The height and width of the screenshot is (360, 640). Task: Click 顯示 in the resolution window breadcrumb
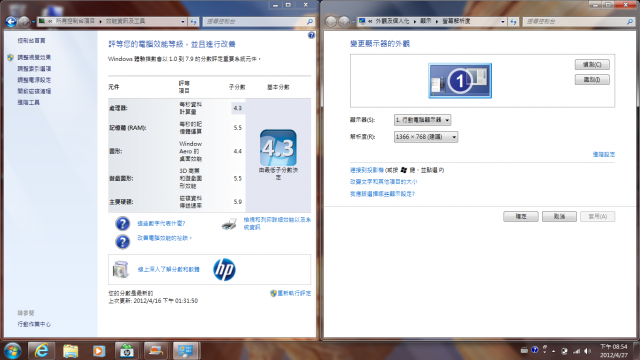(426, 21)
